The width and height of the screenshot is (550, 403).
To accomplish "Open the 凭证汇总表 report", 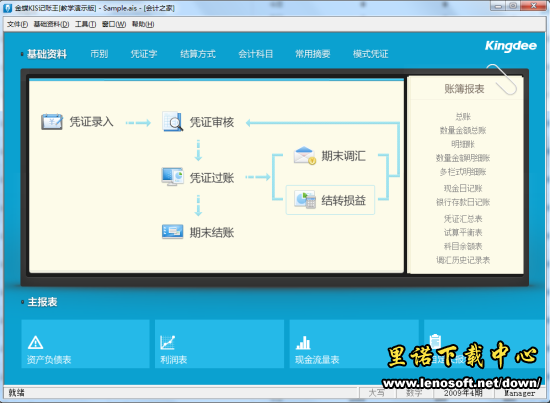I will (463, 219).
